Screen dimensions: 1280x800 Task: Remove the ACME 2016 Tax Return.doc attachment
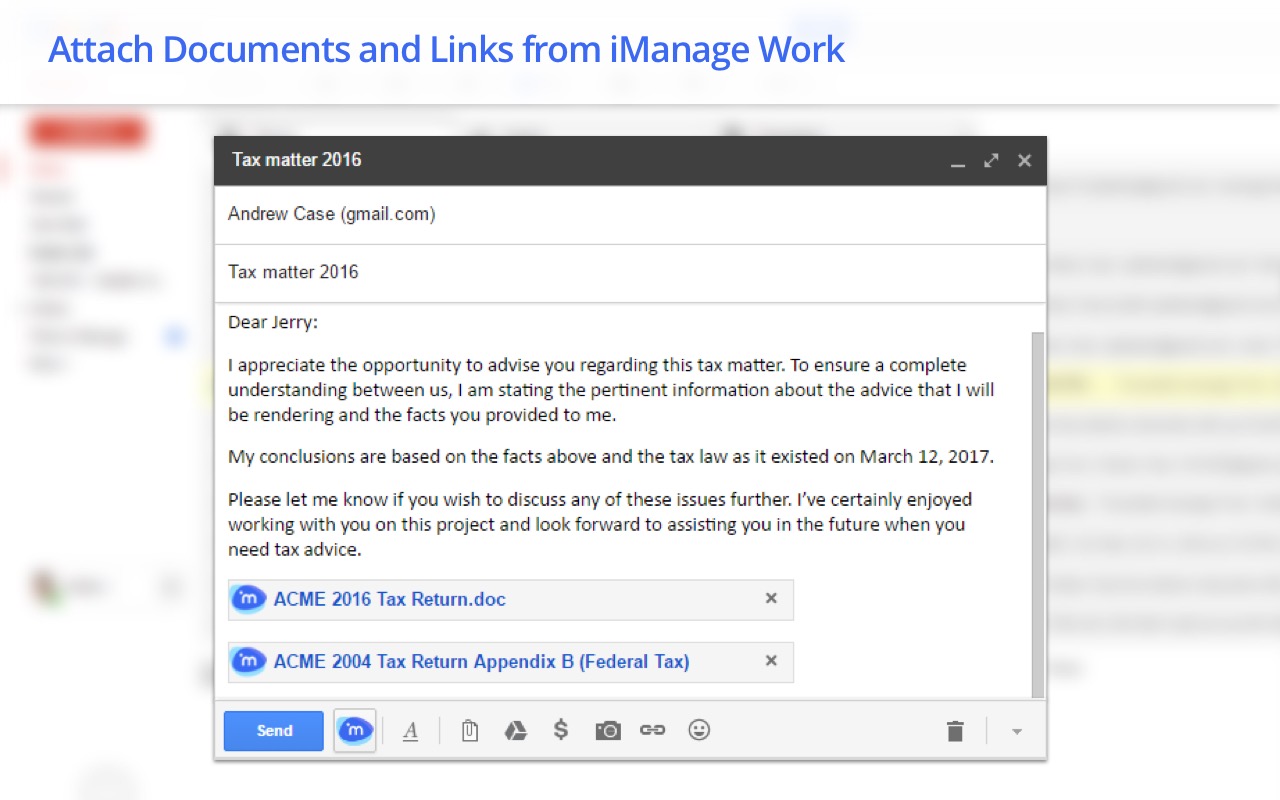[771, 598]
